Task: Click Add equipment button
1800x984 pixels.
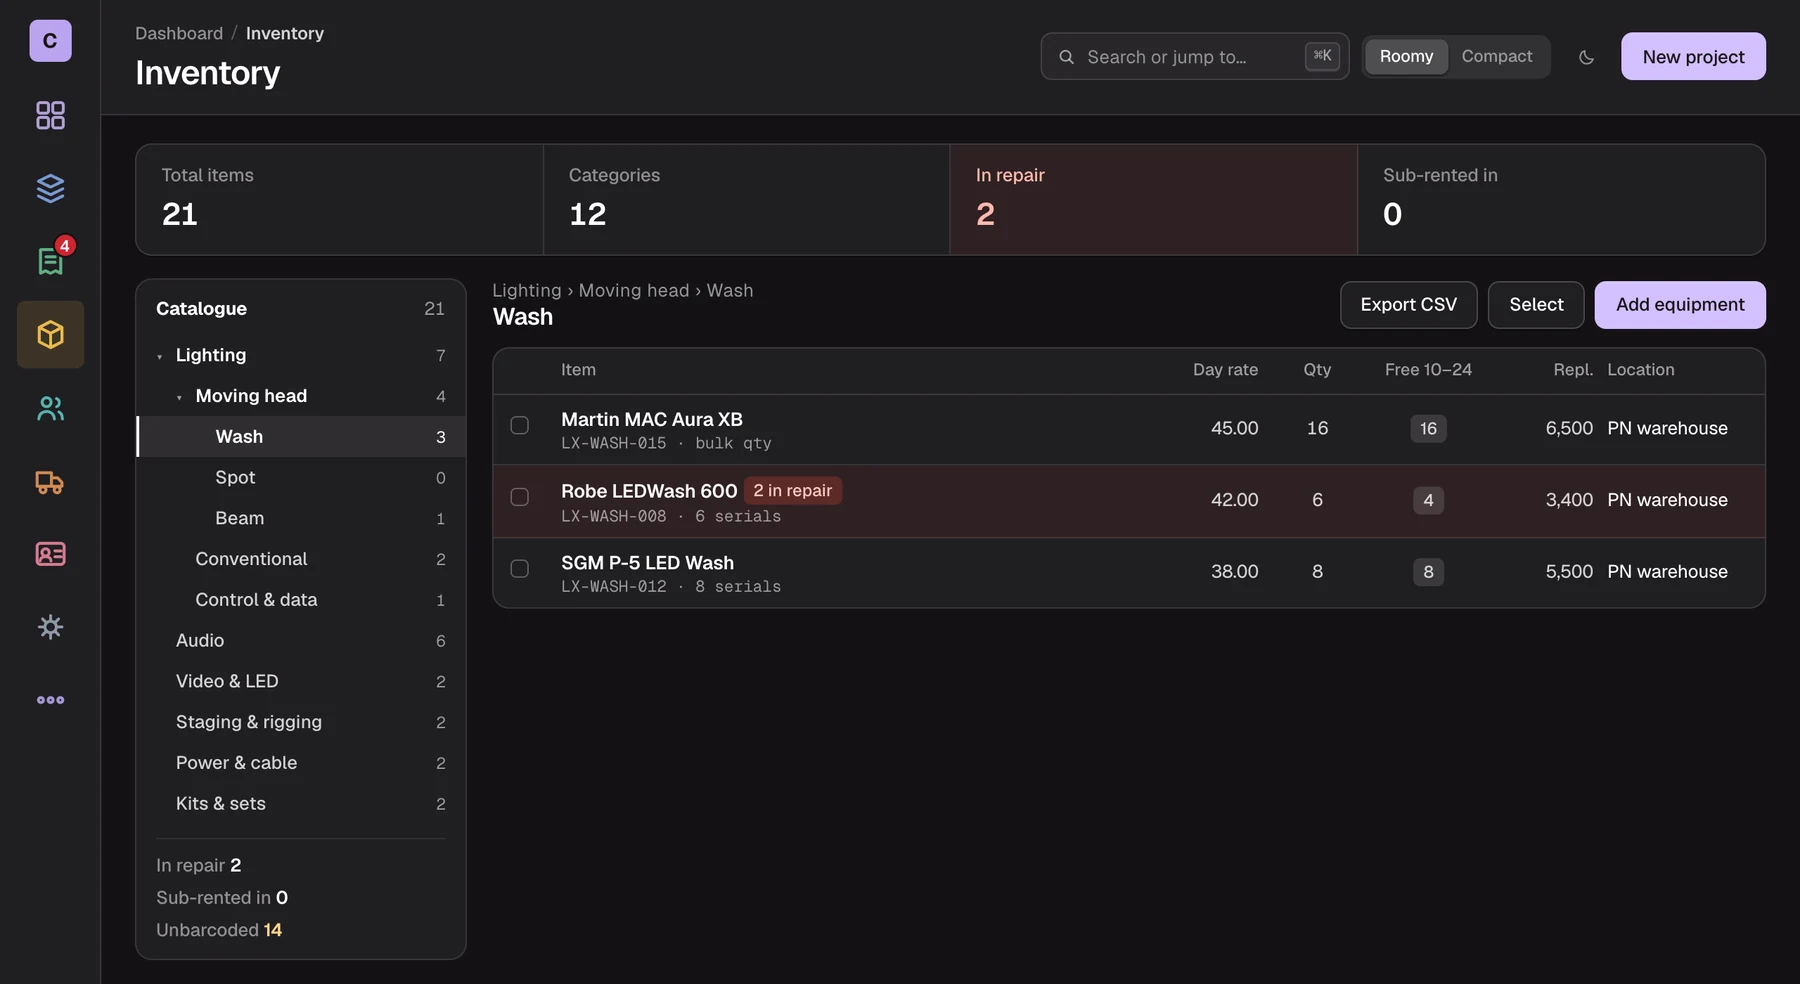Action: (x=1680, y=305)
